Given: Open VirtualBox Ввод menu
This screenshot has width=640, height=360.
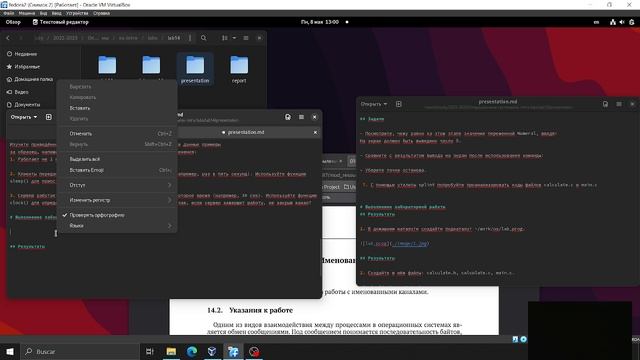Looking at the screenshot, I should [x=57, y=13].
